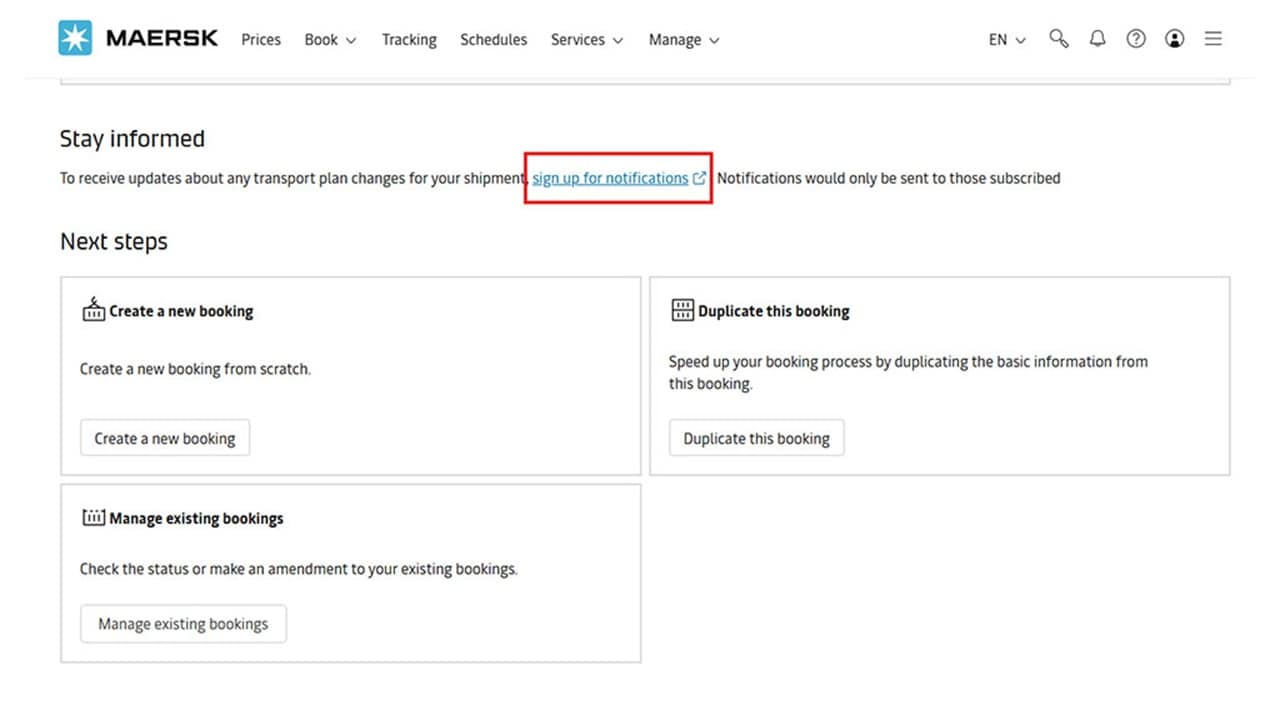Expand the Services dropdown menu

(586, 40)
